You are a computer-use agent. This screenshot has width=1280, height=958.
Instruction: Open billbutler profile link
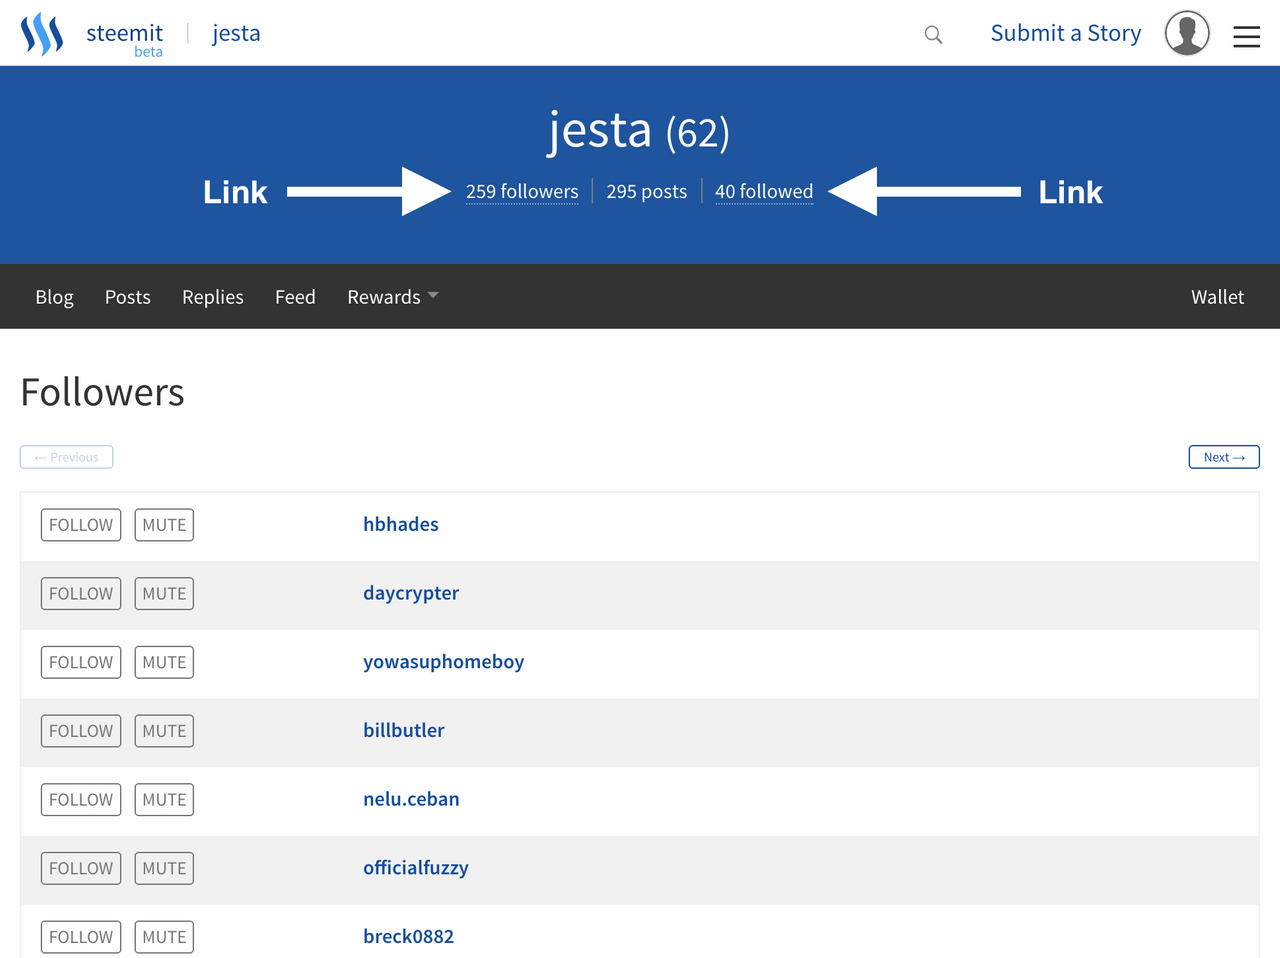click(x=404, y=730)
